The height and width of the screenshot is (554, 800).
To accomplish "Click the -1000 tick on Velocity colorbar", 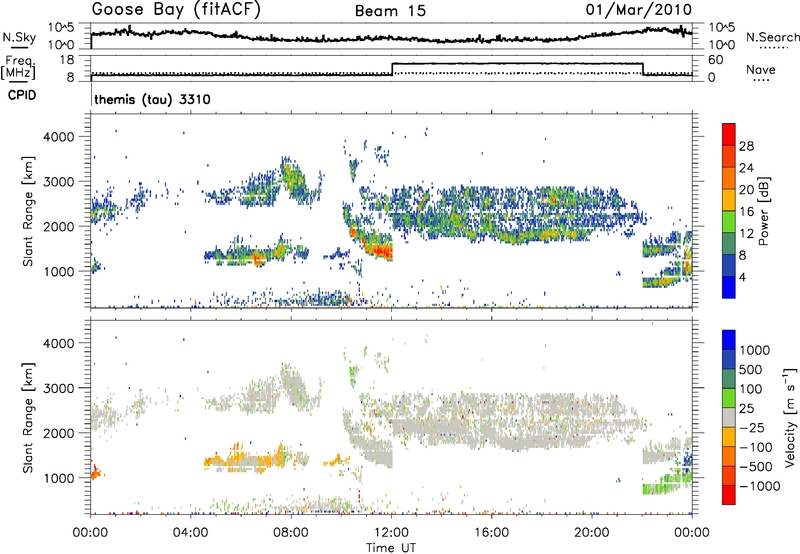I will coord(760,486).
